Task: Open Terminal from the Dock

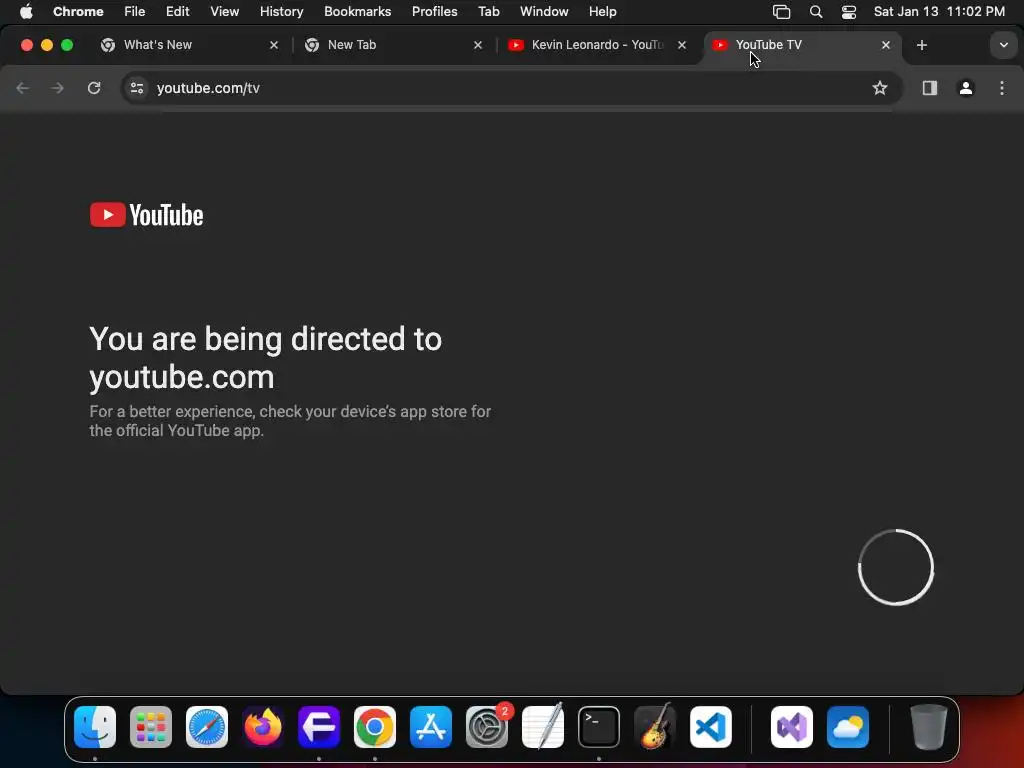Action: click(599, 727)
